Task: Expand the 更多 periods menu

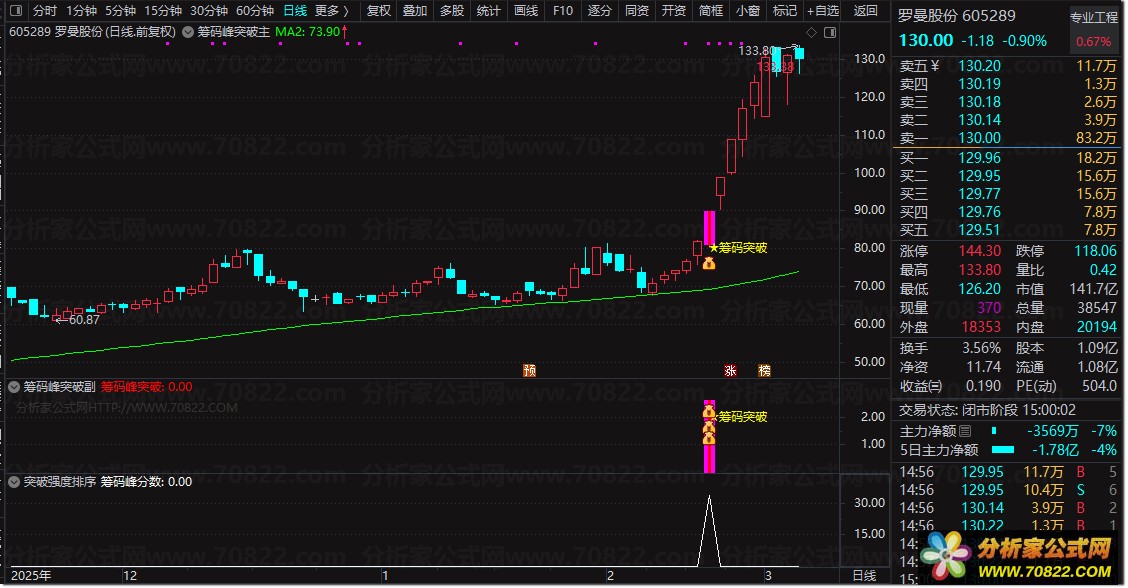Action: [x=332, y=11]
